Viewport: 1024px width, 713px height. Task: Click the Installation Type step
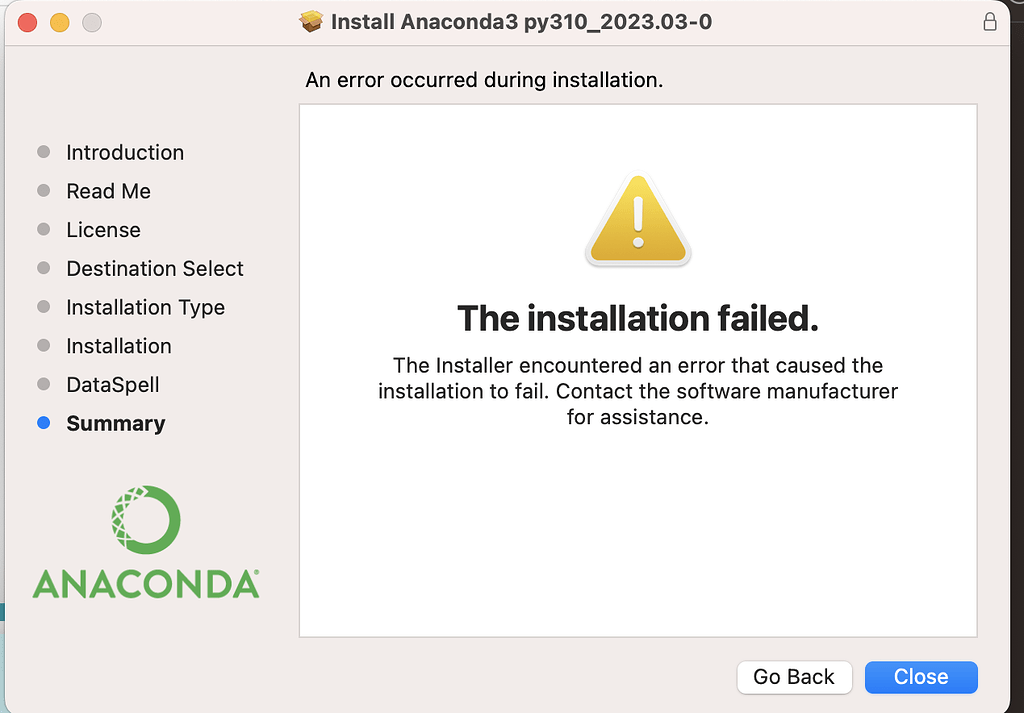[x=145, y=307]
